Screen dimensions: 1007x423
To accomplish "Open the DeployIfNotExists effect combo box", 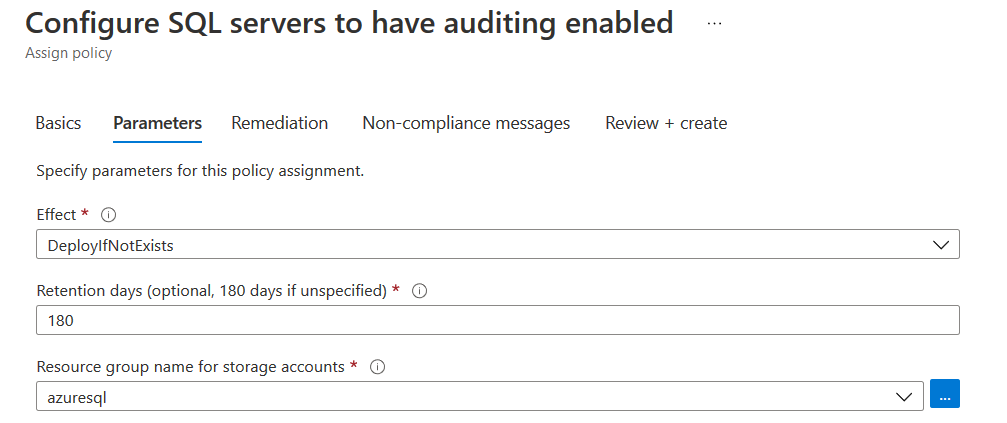I will coord(480,245).
